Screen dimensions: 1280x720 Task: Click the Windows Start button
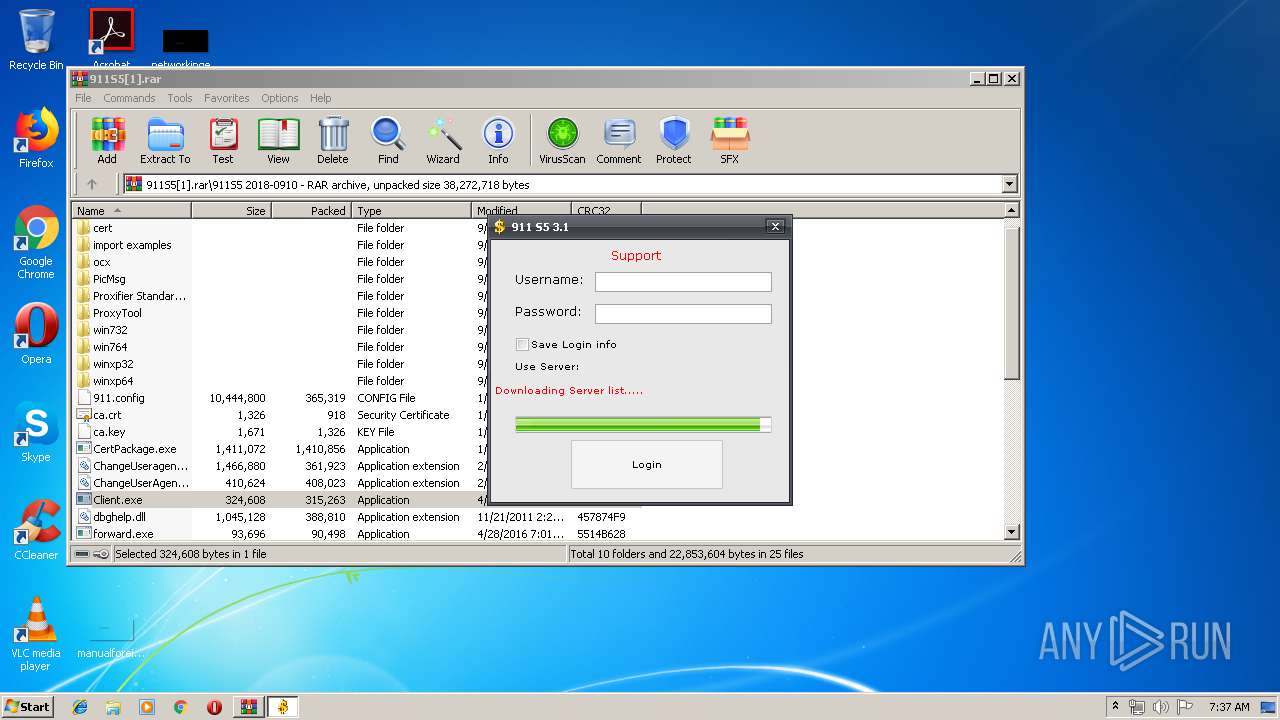[x=28, y=707]
